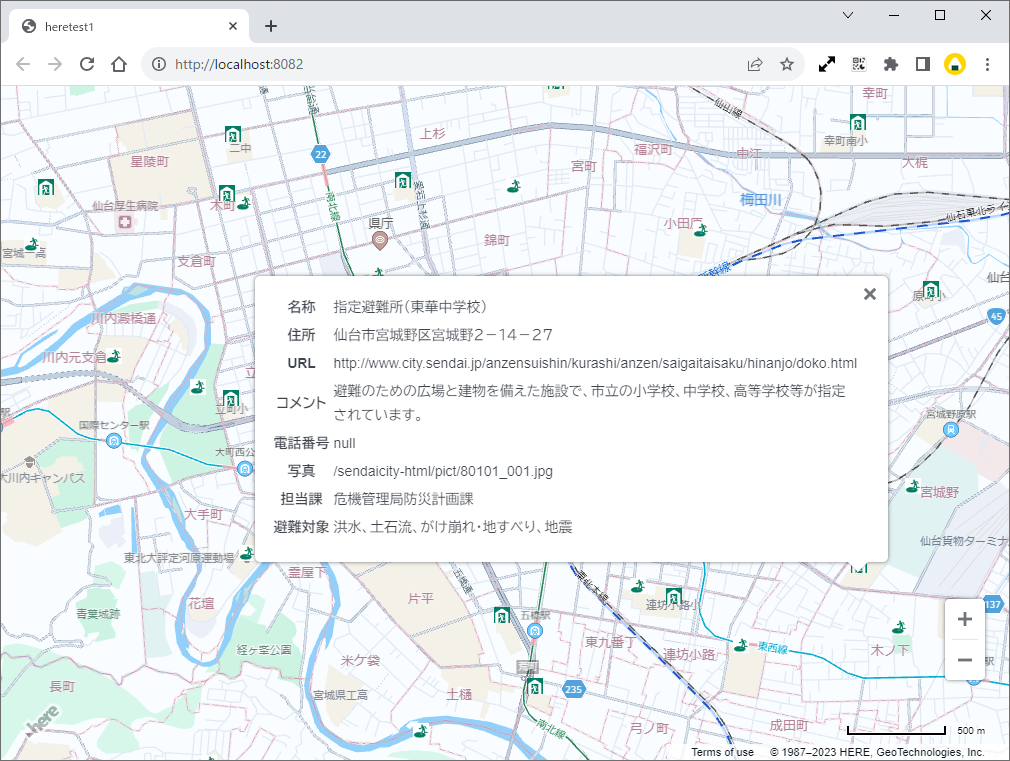The image size is (1010, 761).
Task: Click the yellow profile avatar icon
Action: point(956,63)
